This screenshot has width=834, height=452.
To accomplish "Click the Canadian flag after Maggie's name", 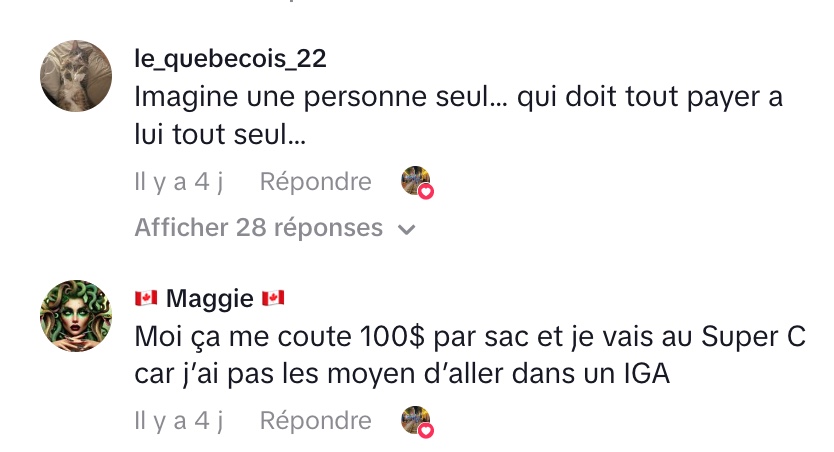I will point(273,298).
